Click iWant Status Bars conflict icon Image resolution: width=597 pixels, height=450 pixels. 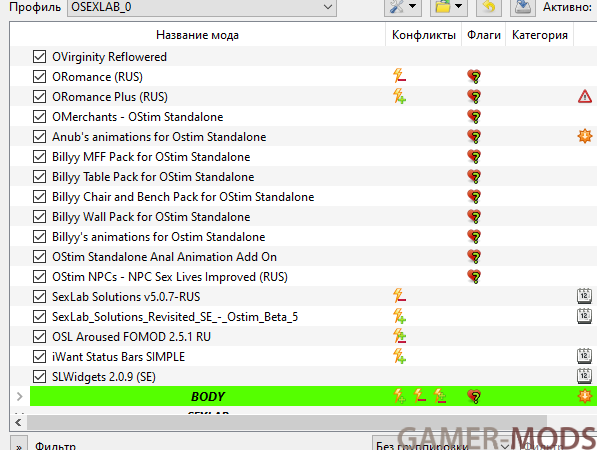coord(399,356)
